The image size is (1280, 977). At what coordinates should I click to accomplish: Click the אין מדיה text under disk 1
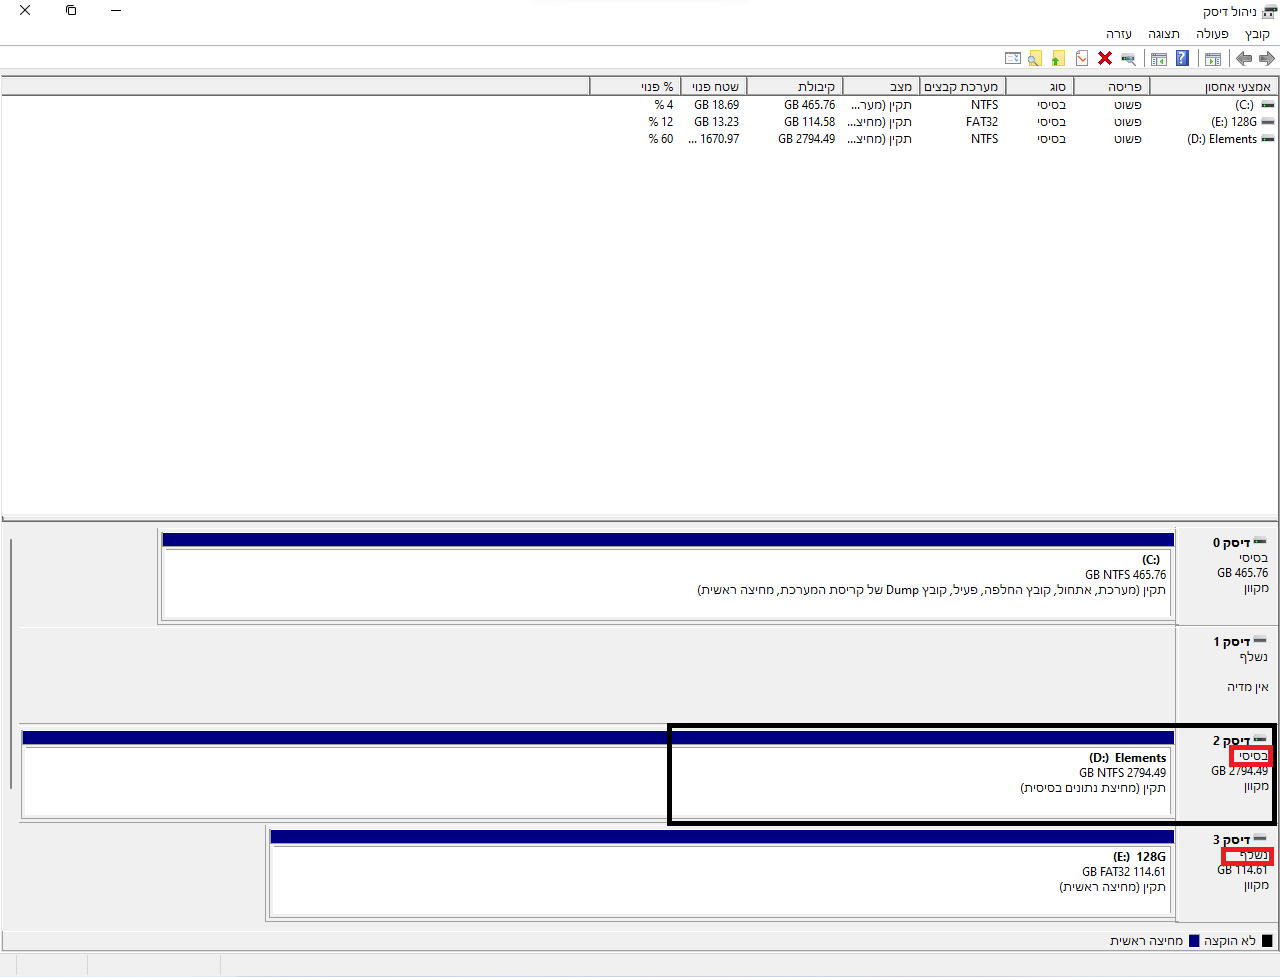pyautogui.click(x=1248, y=687)
